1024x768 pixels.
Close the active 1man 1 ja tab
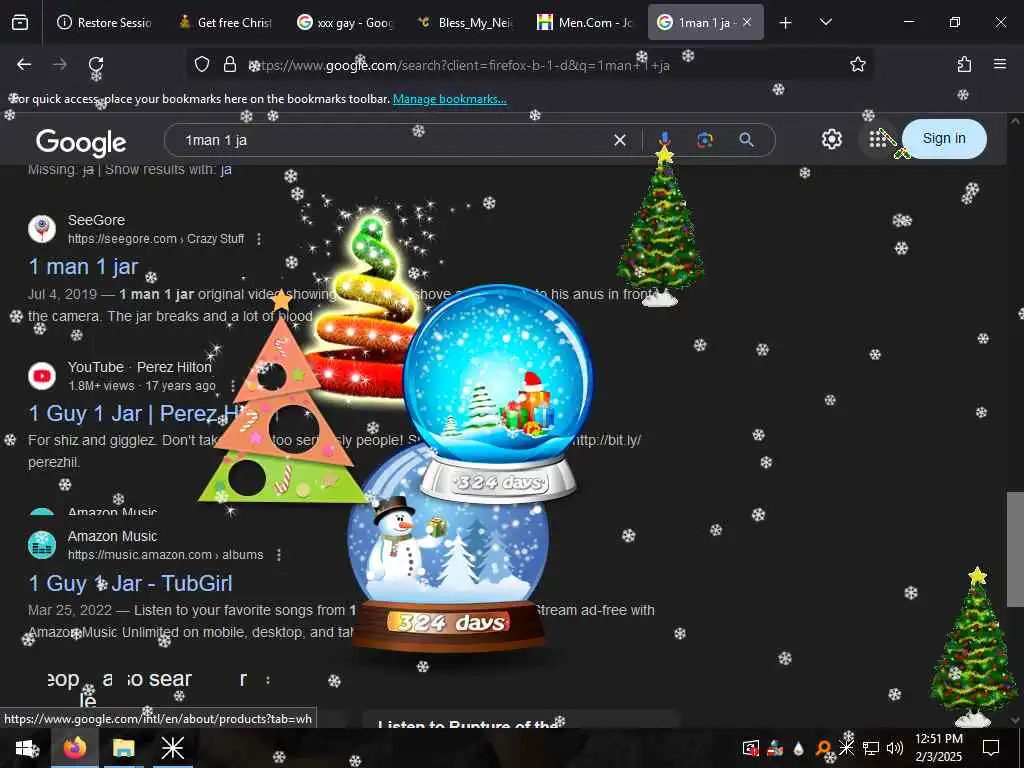click(x=747, y=22)
